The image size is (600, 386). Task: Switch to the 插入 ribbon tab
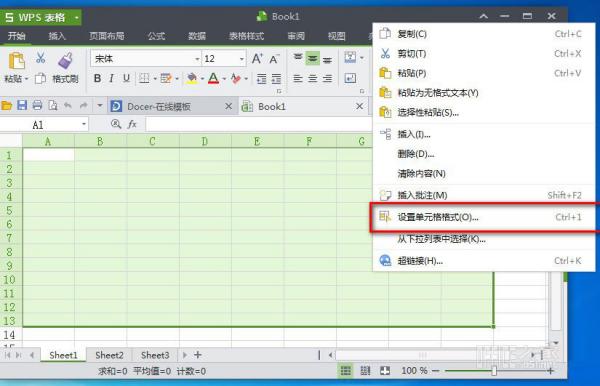[x=57, y=36]
